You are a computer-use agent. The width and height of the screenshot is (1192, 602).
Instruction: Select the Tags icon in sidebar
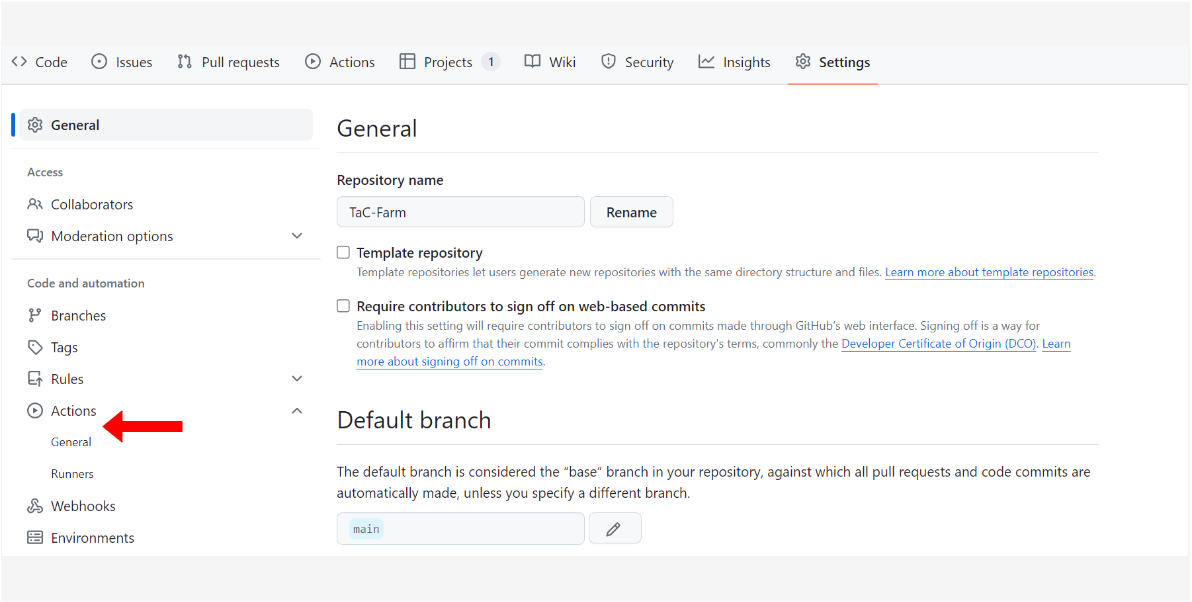click(35, 347)
